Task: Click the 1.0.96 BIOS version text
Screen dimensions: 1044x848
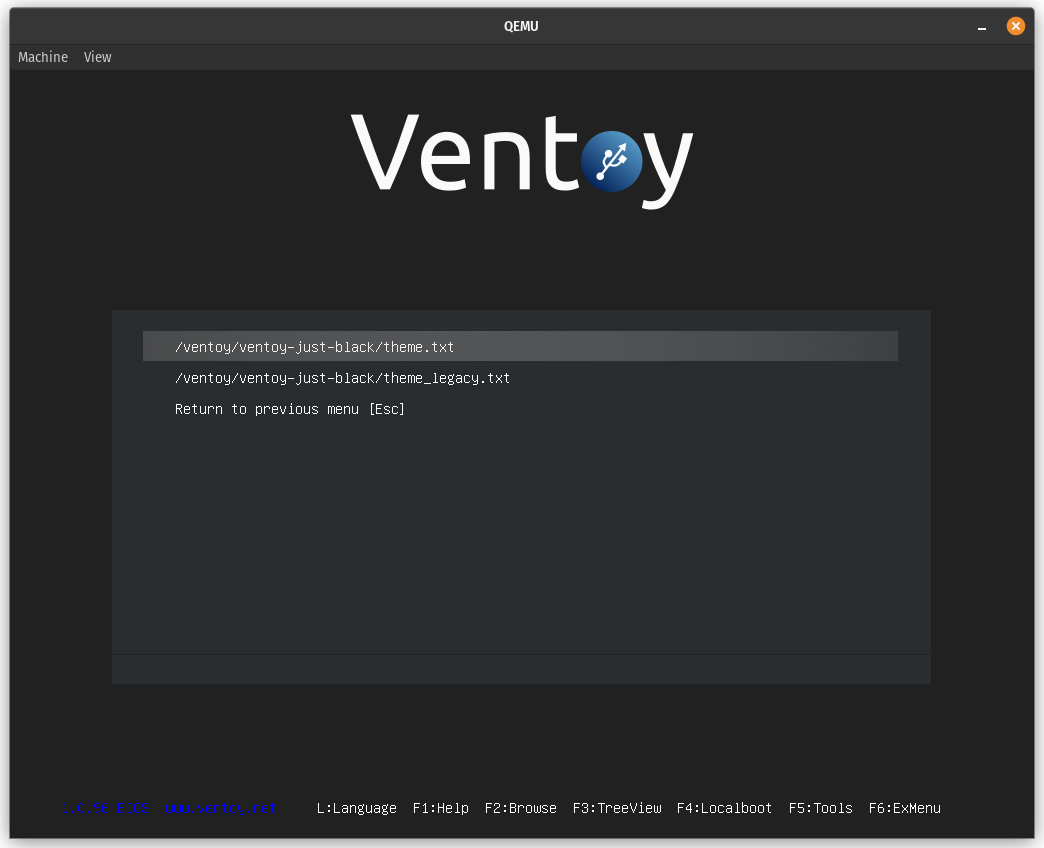Action: [x=105, y=808]
